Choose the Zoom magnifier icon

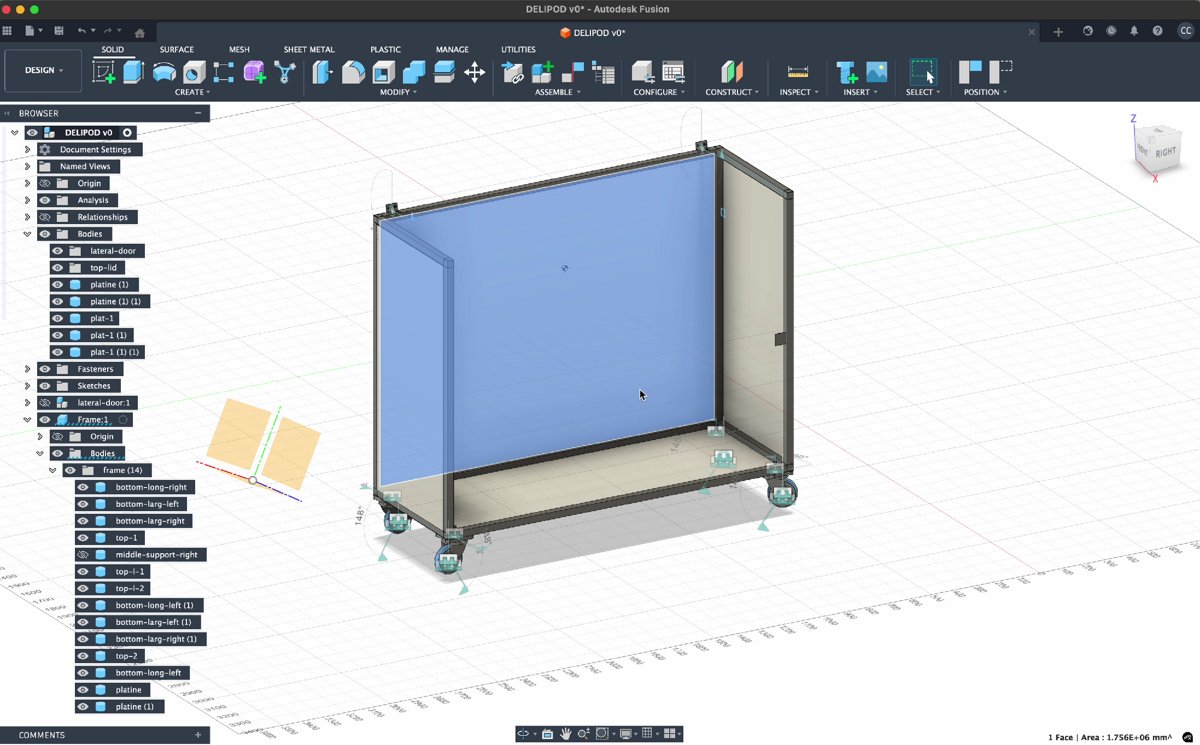[x=583, y=734]
